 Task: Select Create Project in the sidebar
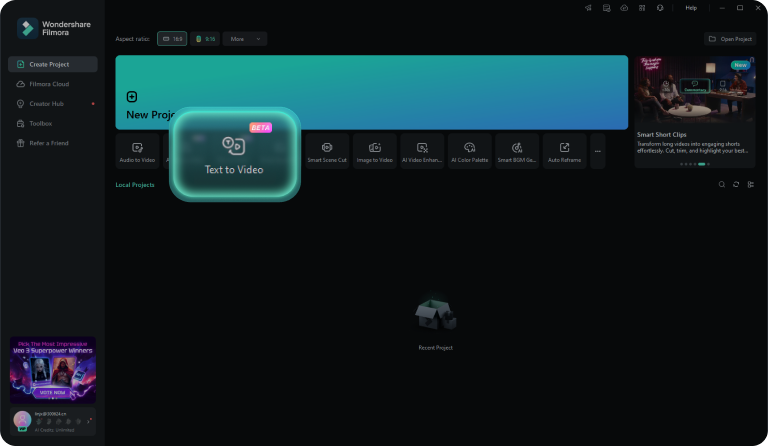(53, 64)
